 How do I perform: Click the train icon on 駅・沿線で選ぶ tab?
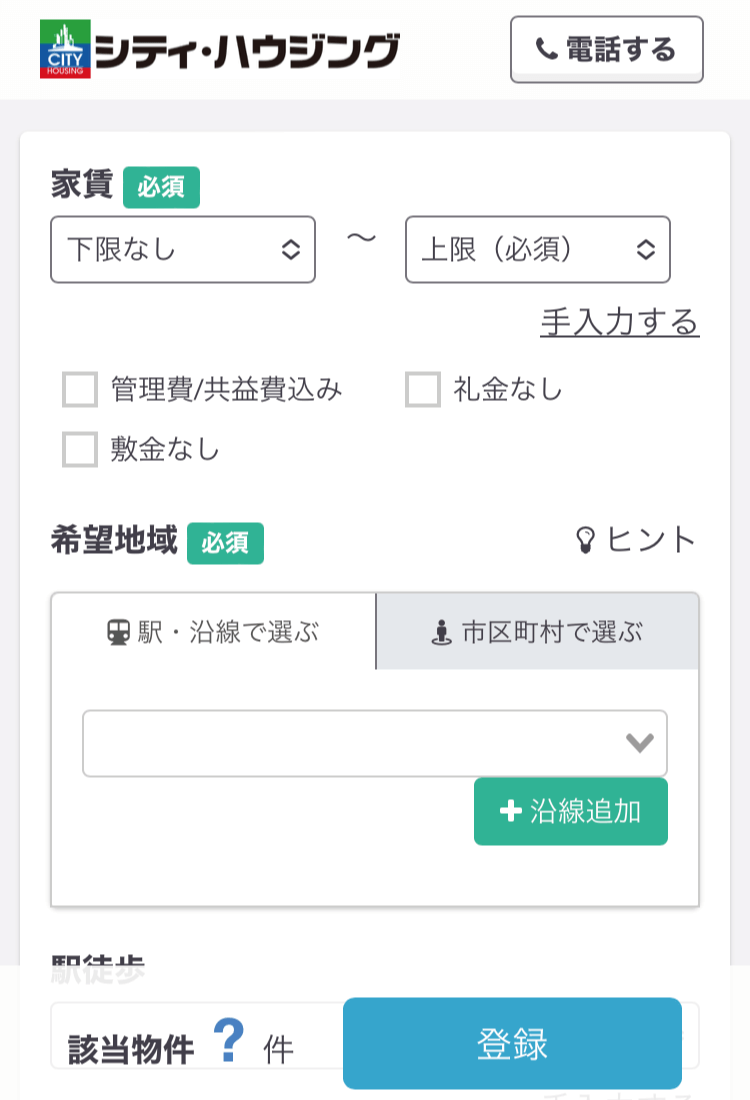pos(117,631)
